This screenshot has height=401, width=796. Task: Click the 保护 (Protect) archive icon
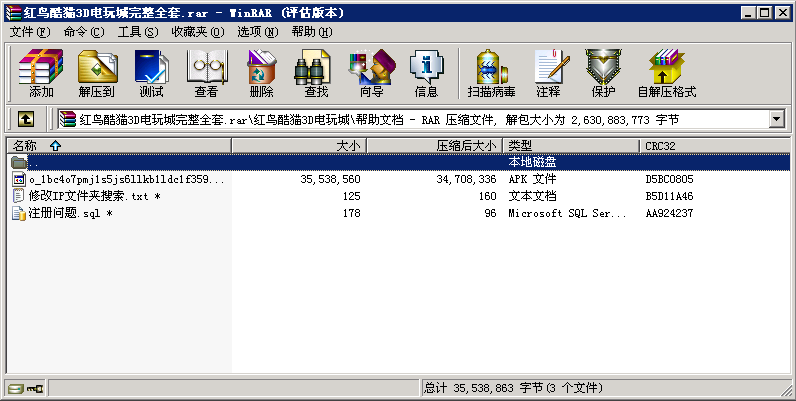click(603, 73)
